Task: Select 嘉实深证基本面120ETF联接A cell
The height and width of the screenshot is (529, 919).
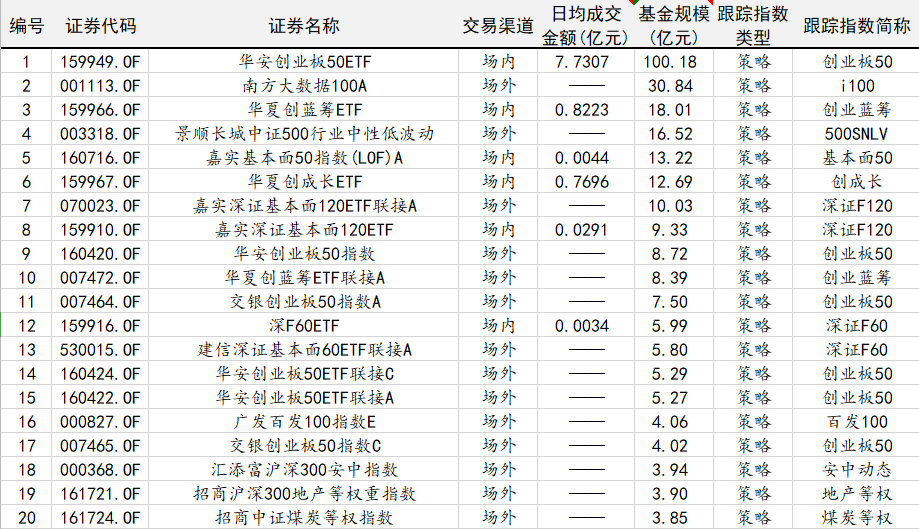Action: [x=304, y=206]
